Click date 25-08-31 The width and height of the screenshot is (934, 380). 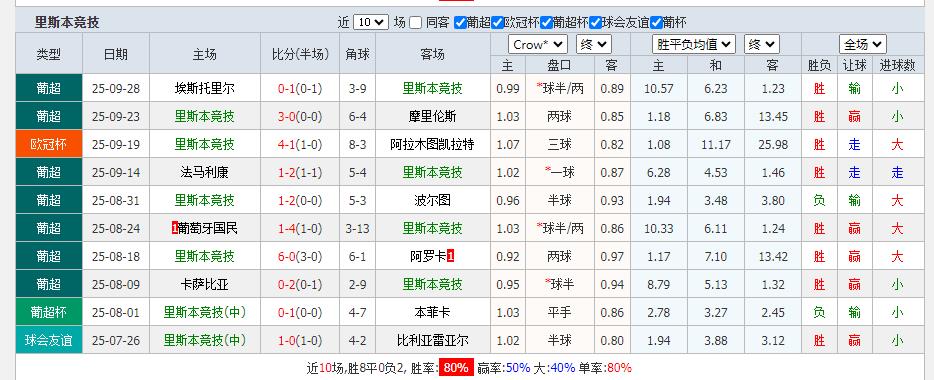(x=116, y=201)
